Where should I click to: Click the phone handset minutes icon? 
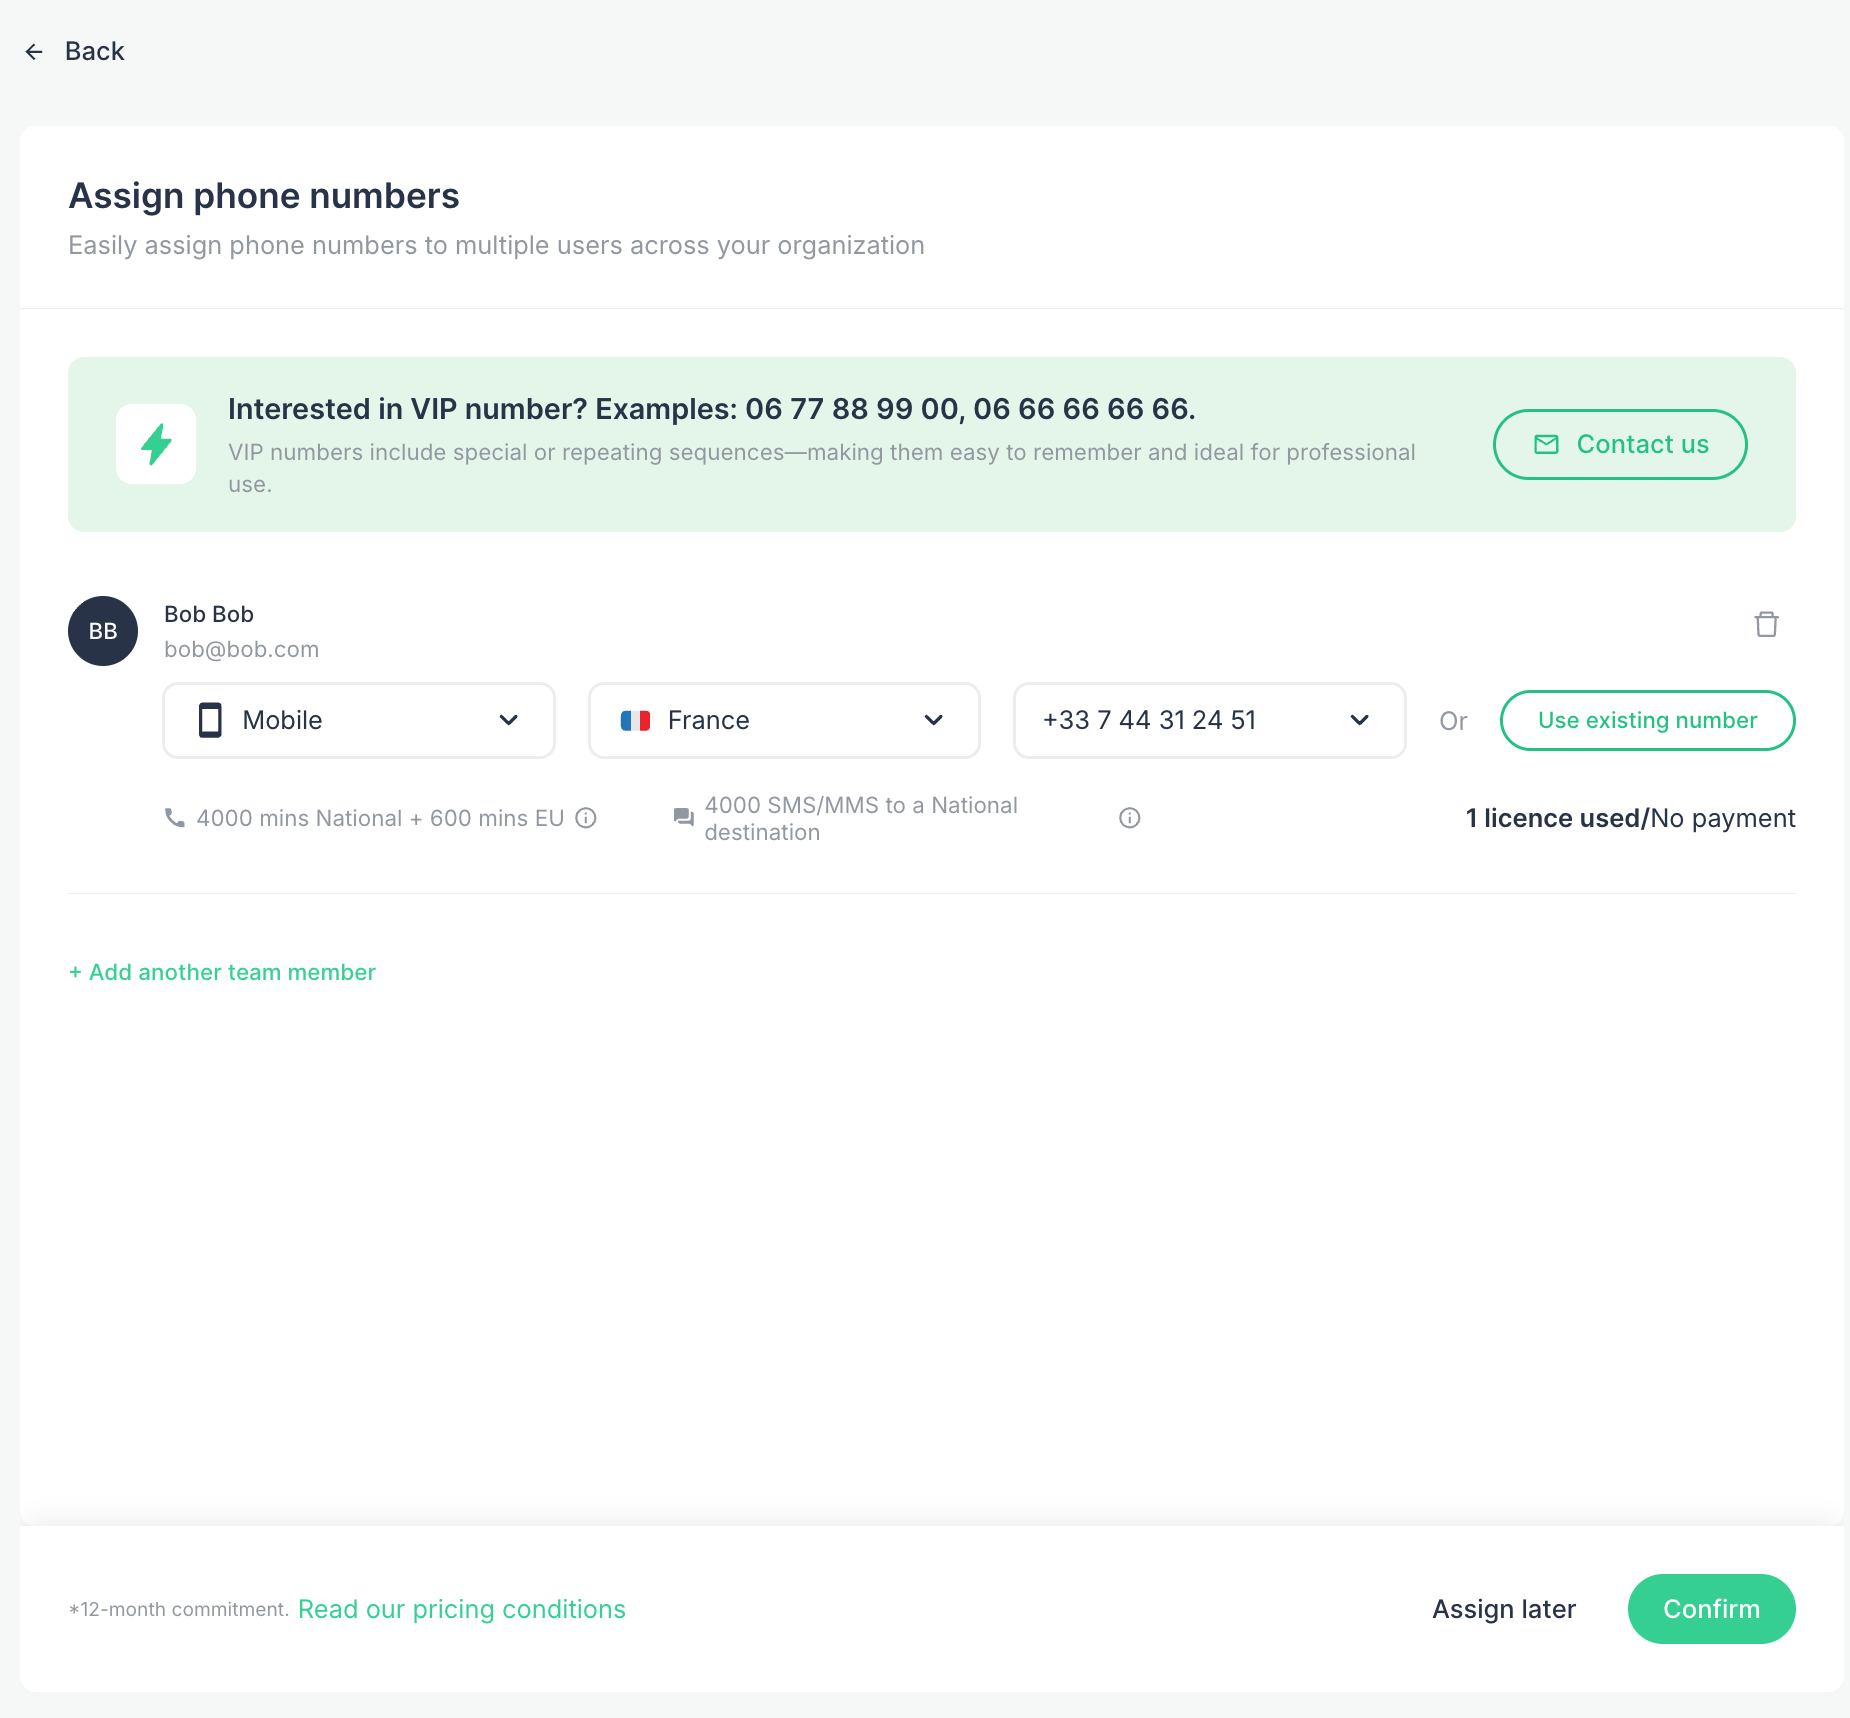tap(175, 818)
